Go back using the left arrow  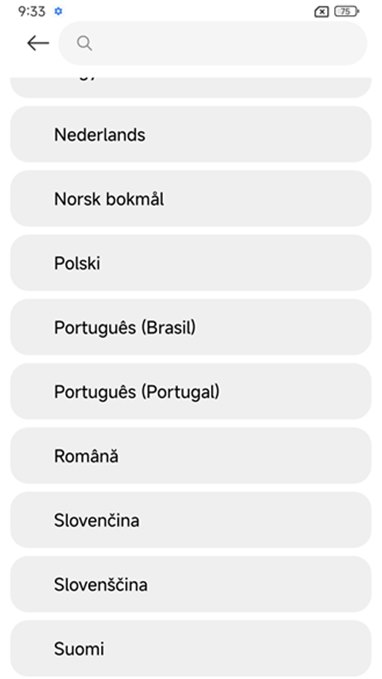pyautogui.click(x=38, y=43)
